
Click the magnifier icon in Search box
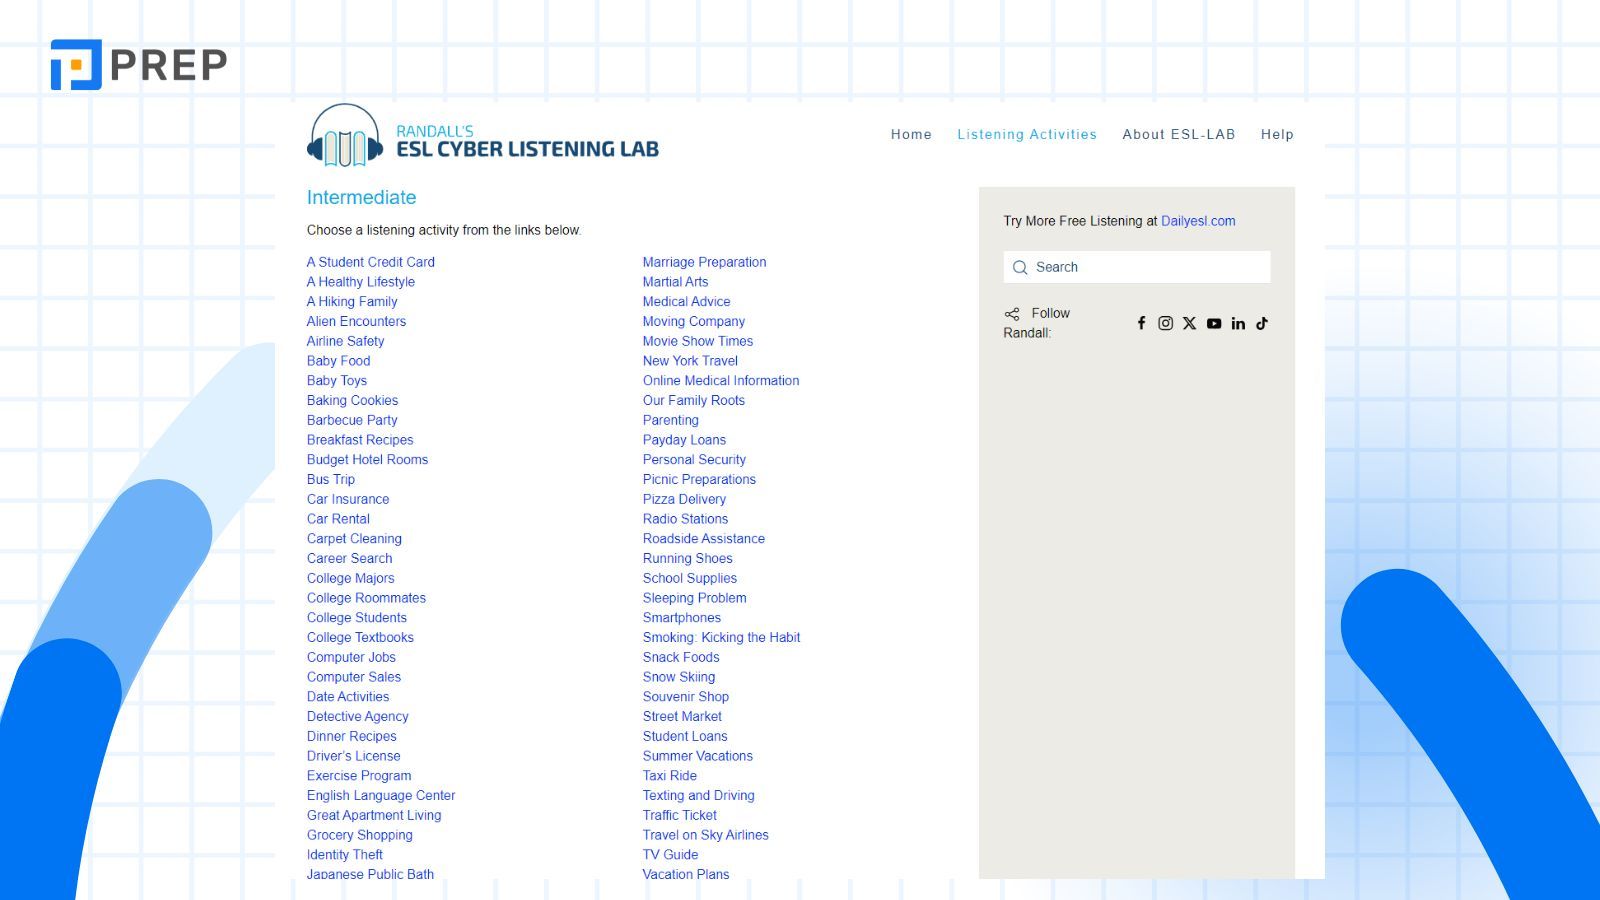pyautogui.click(x=1020, y=267)
